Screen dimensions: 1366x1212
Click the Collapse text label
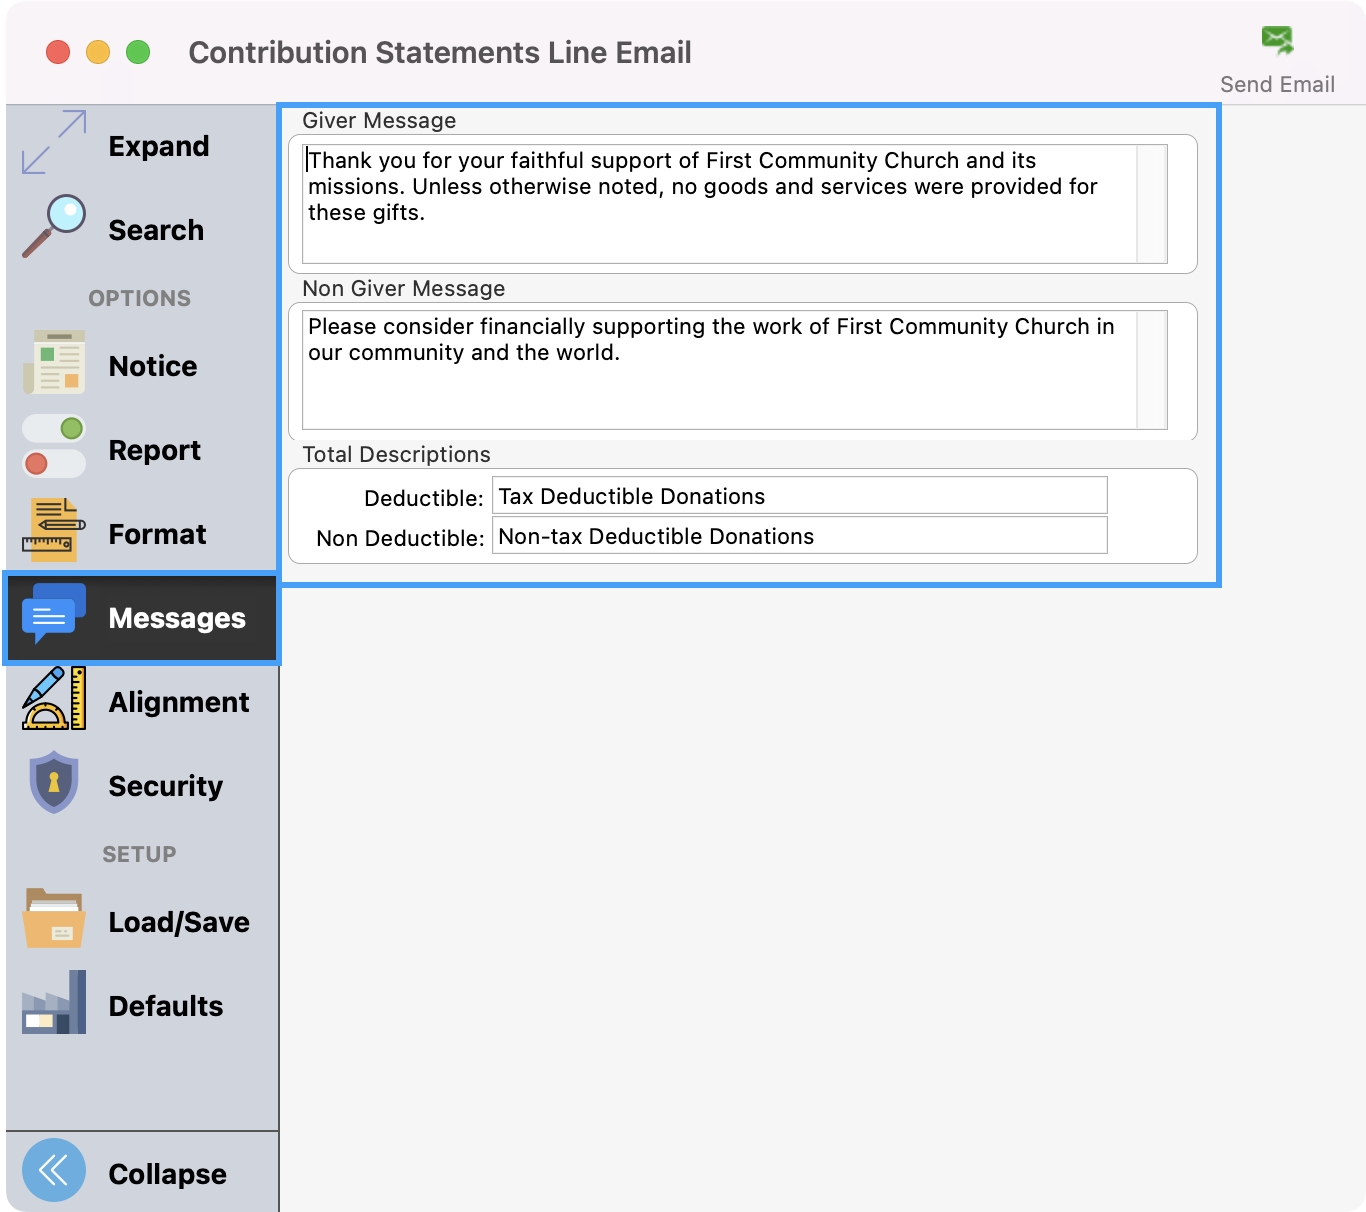point(167,1174)
